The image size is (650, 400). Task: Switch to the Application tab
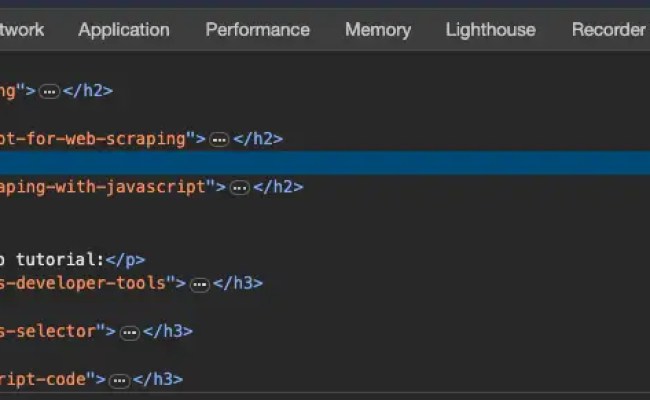124,30
